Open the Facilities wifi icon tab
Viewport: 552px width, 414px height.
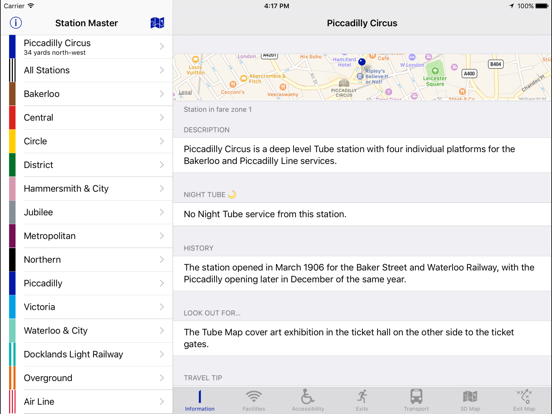[x=254, y=396]
